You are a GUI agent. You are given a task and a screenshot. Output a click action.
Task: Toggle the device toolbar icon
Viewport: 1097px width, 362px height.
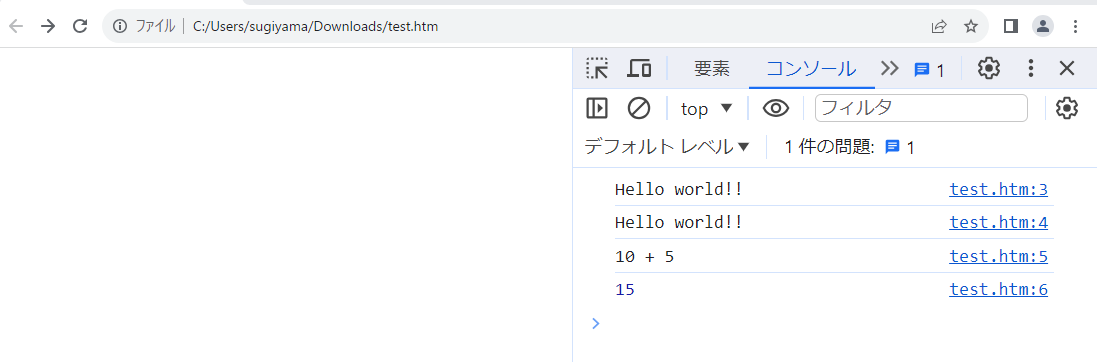639,69
